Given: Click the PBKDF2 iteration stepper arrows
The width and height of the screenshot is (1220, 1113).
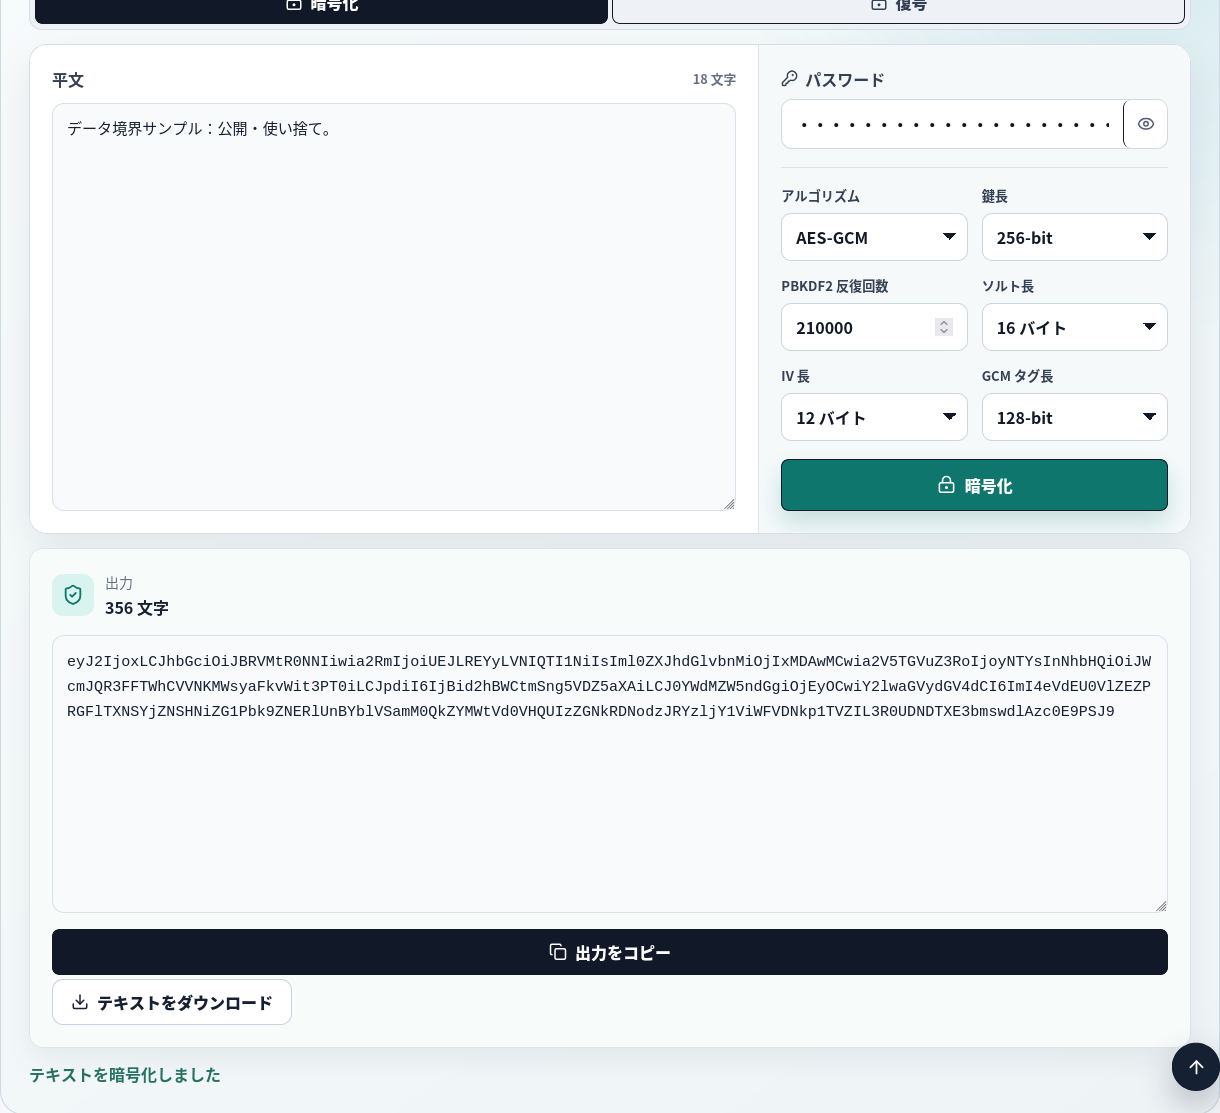Looking at the screenshot, I should click(x=944, y=327).
